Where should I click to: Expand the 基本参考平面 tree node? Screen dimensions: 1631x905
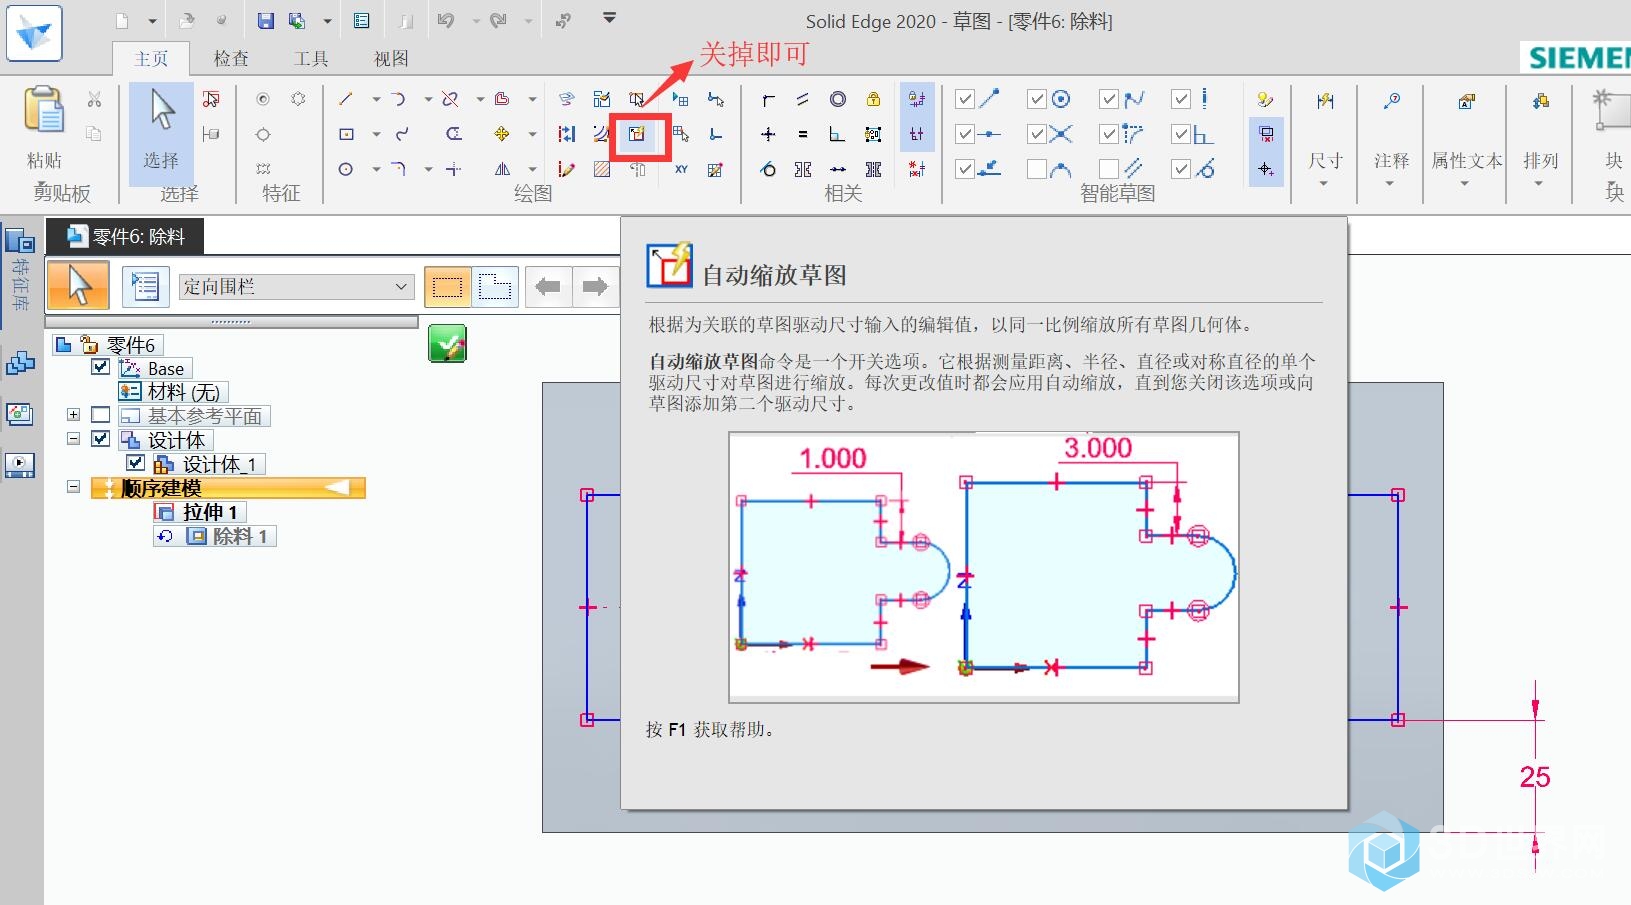click(73, 414)
